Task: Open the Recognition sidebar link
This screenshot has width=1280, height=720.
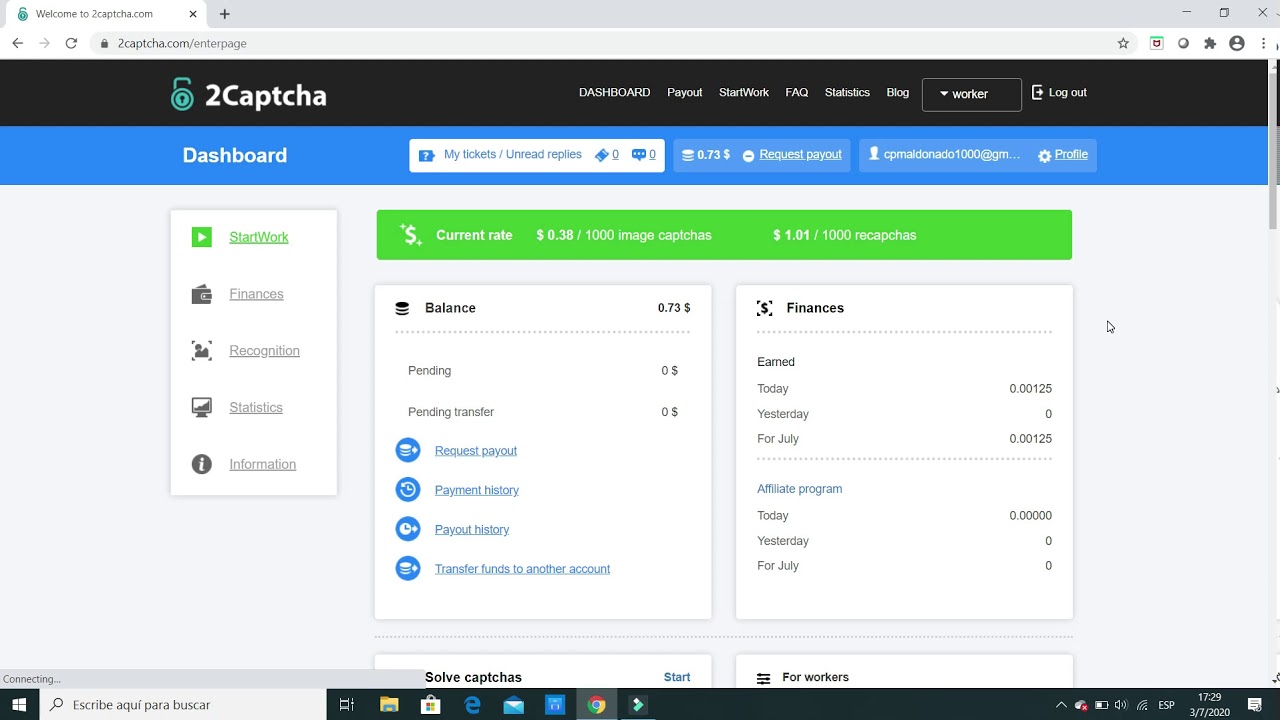Action: 264,351
